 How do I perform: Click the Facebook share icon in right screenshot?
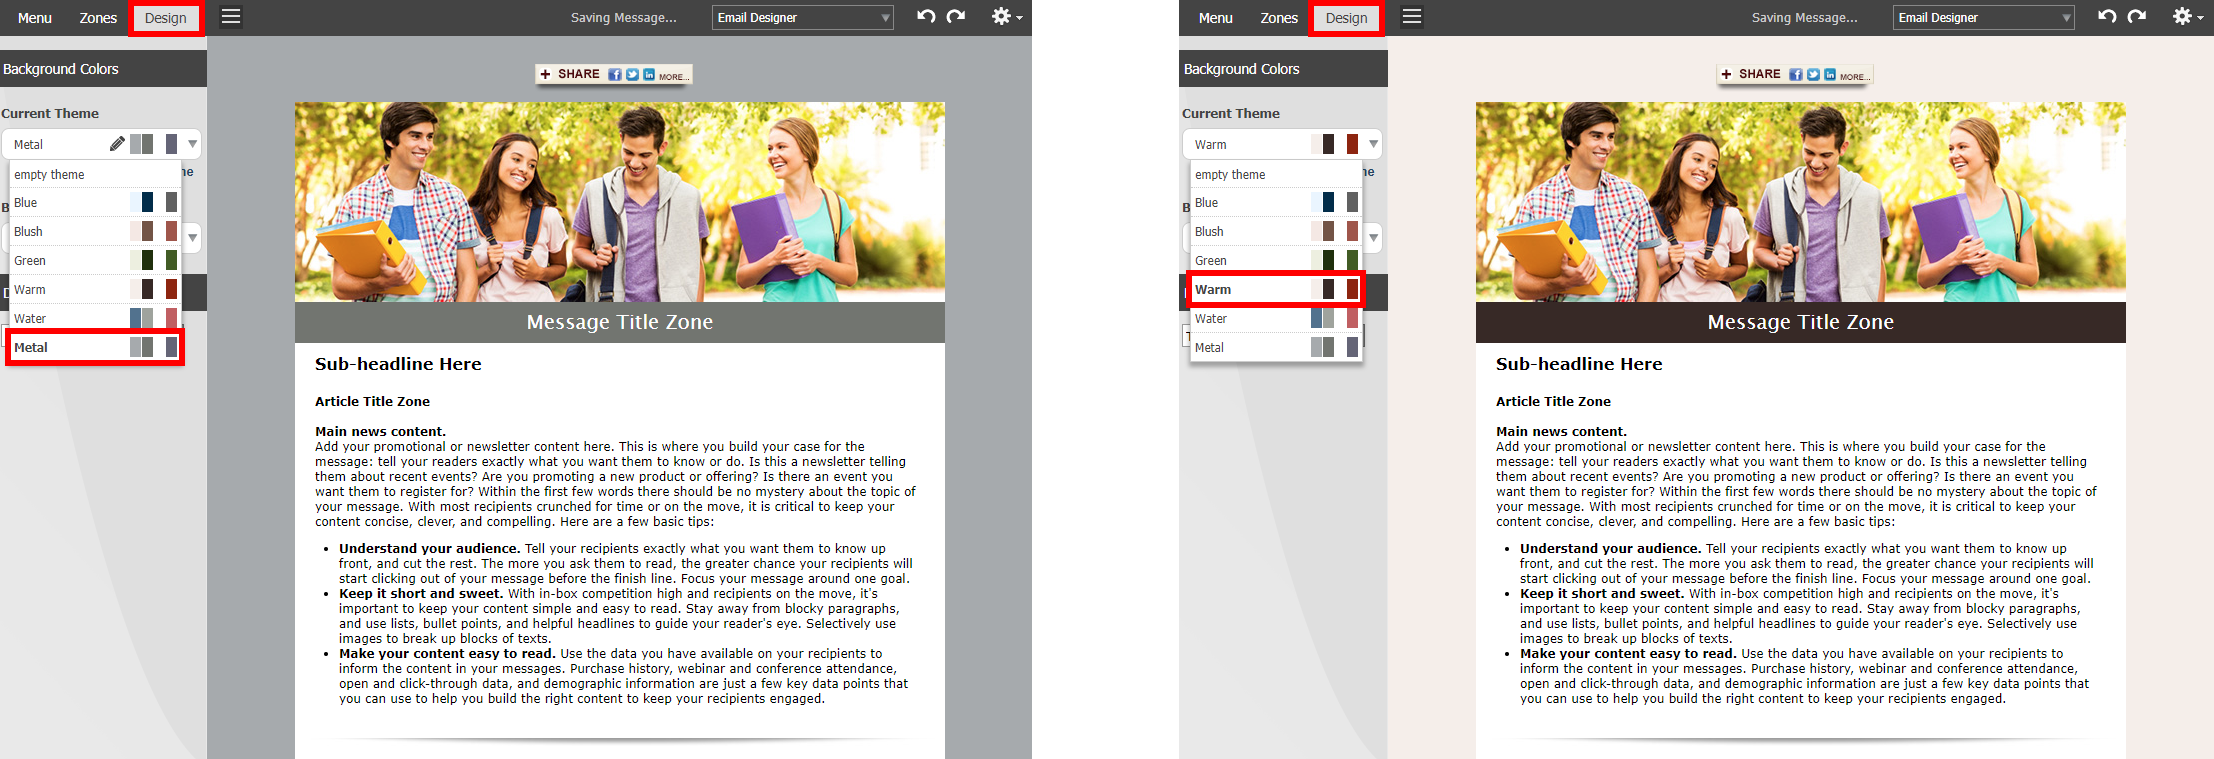pyautogui.click(x=1796, y=75)
